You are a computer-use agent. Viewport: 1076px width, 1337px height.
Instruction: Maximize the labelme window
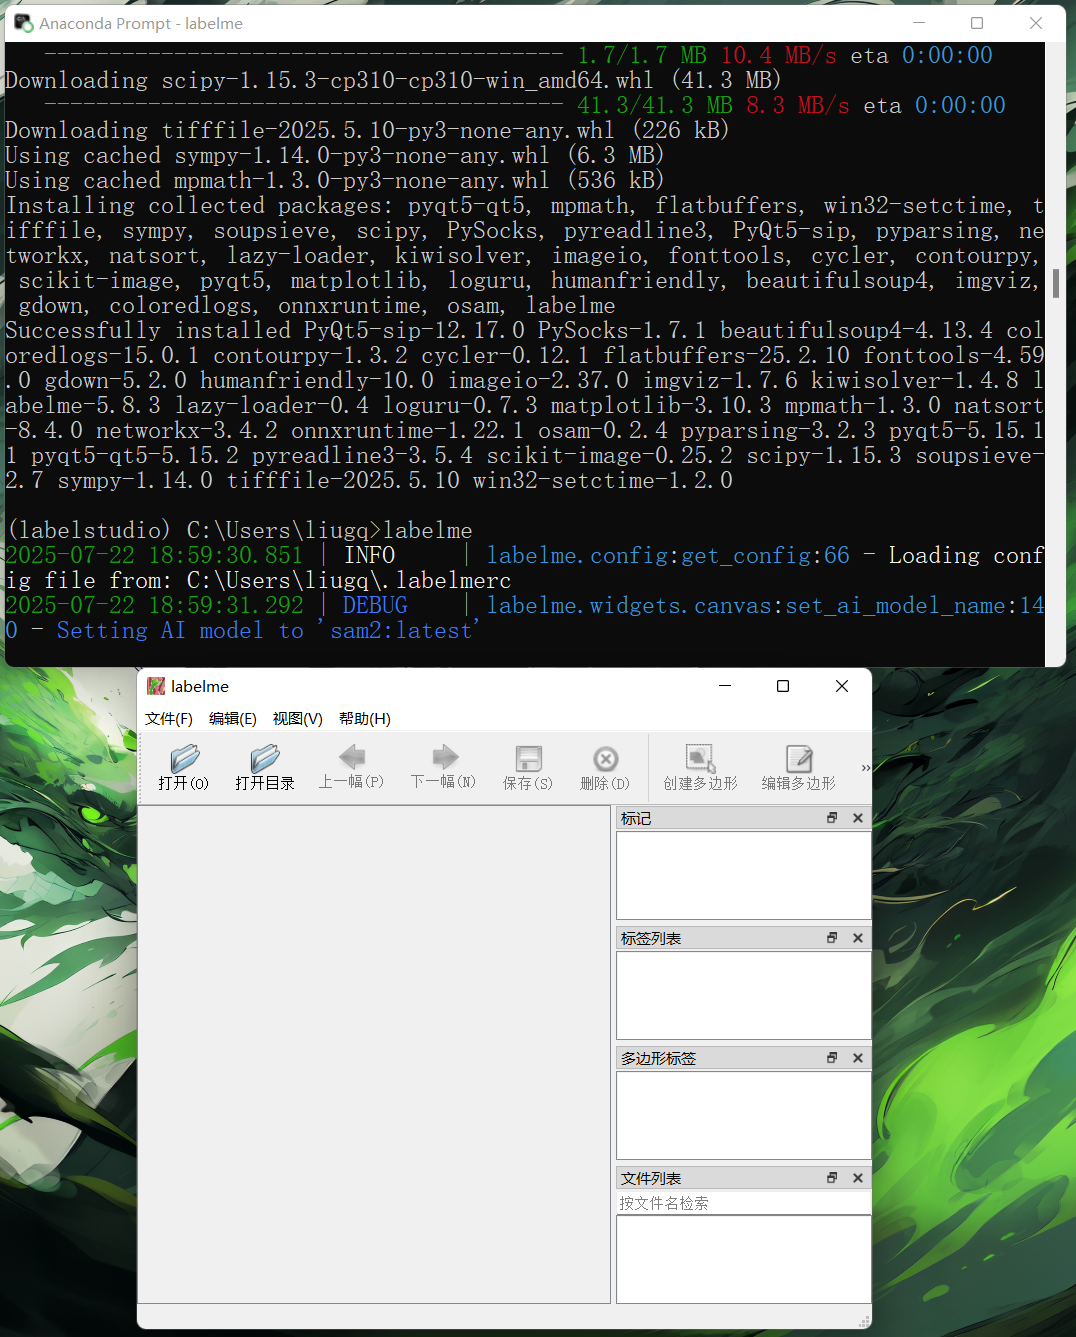[783, 686]
